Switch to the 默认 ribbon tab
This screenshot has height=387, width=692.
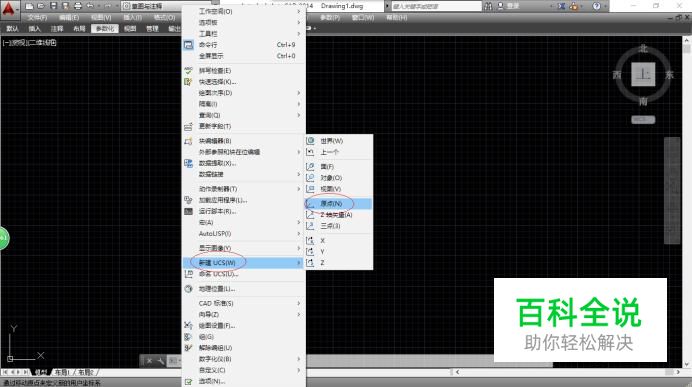coord(12,29)
